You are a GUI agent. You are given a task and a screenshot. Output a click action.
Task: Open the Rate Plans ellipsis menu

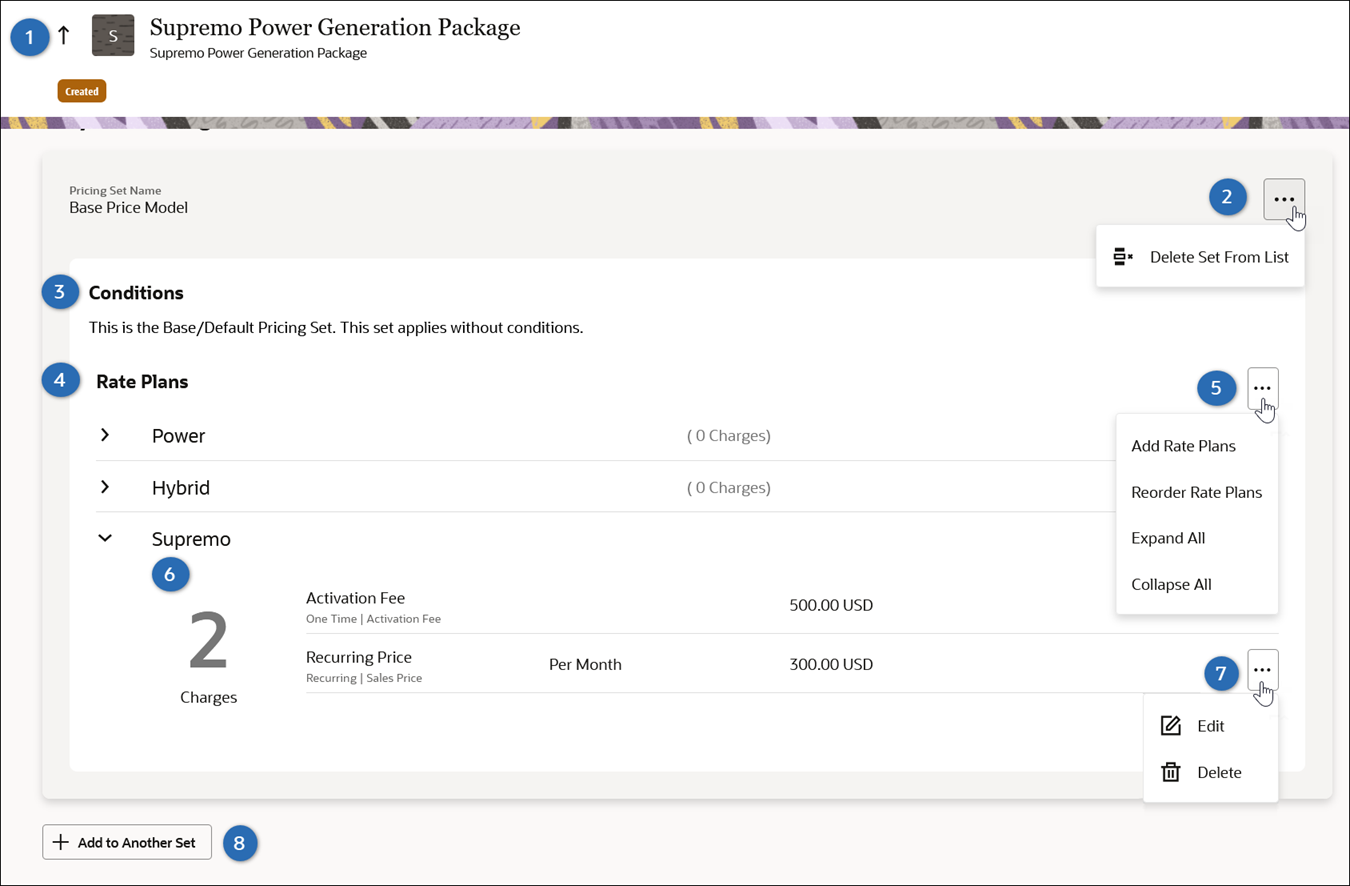click(x=1262, y=389)
